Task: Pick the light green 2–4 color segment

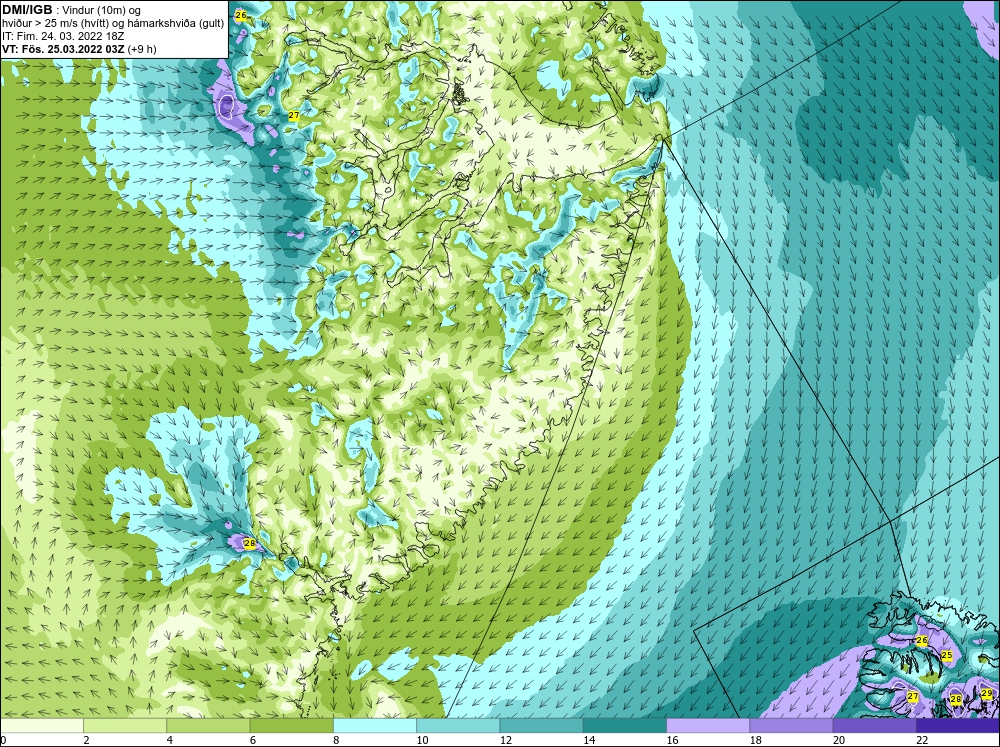Action: (125, 726)
